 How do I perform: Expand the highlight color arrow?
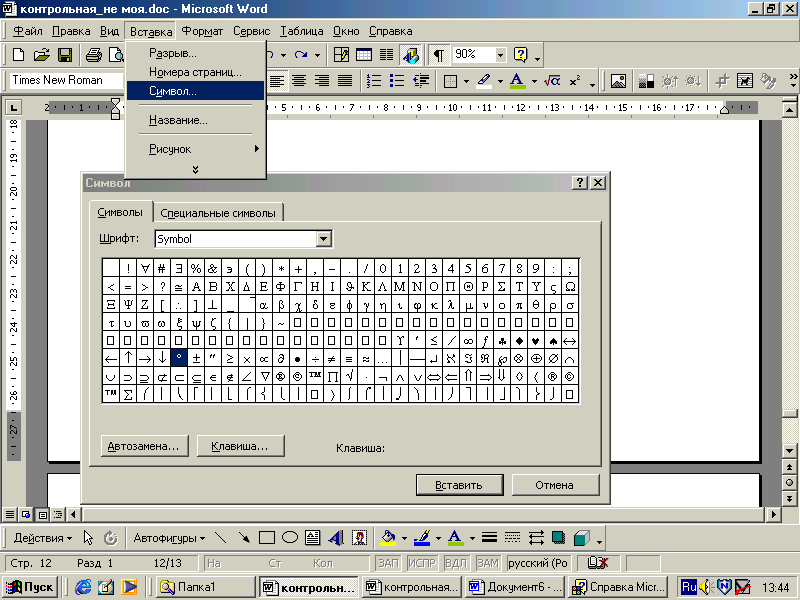[500, 81]
